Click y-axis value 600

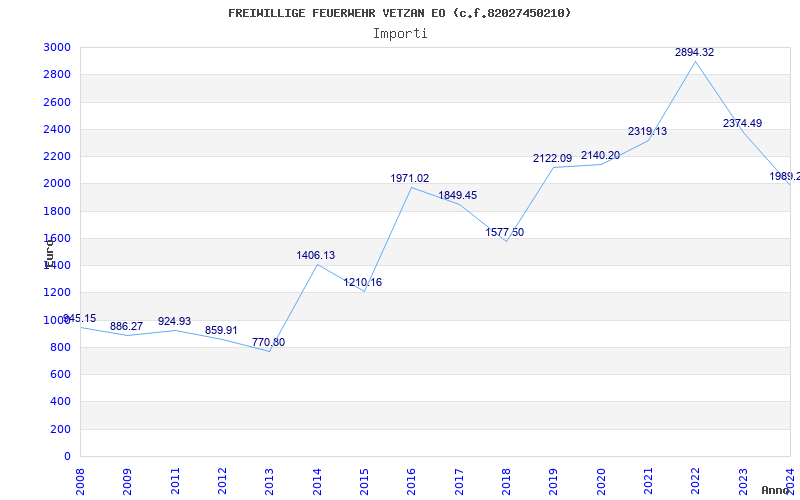(x=61, y=374)
